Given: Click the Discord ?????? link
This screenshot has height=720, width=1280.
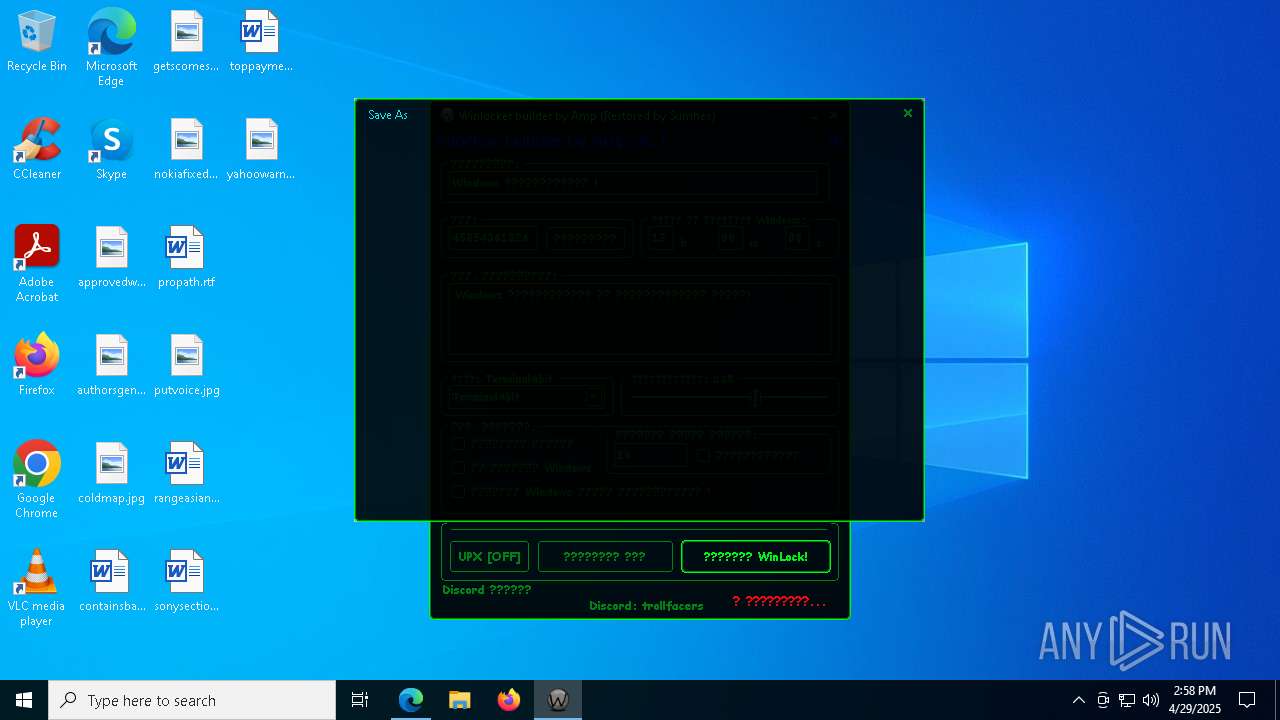Looking at the screenshot, I should coord(487,590).
